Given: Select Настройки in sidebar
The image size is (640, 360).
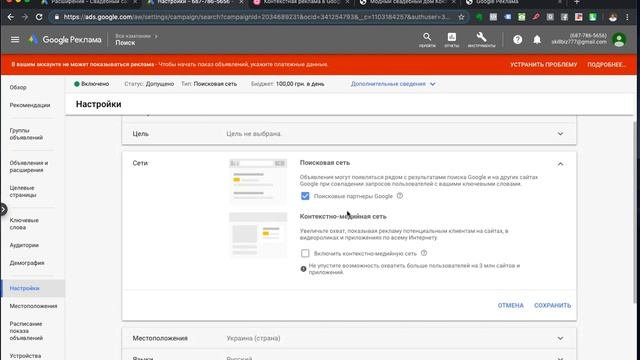Looking at the screenshot, I should pos(33,288).
